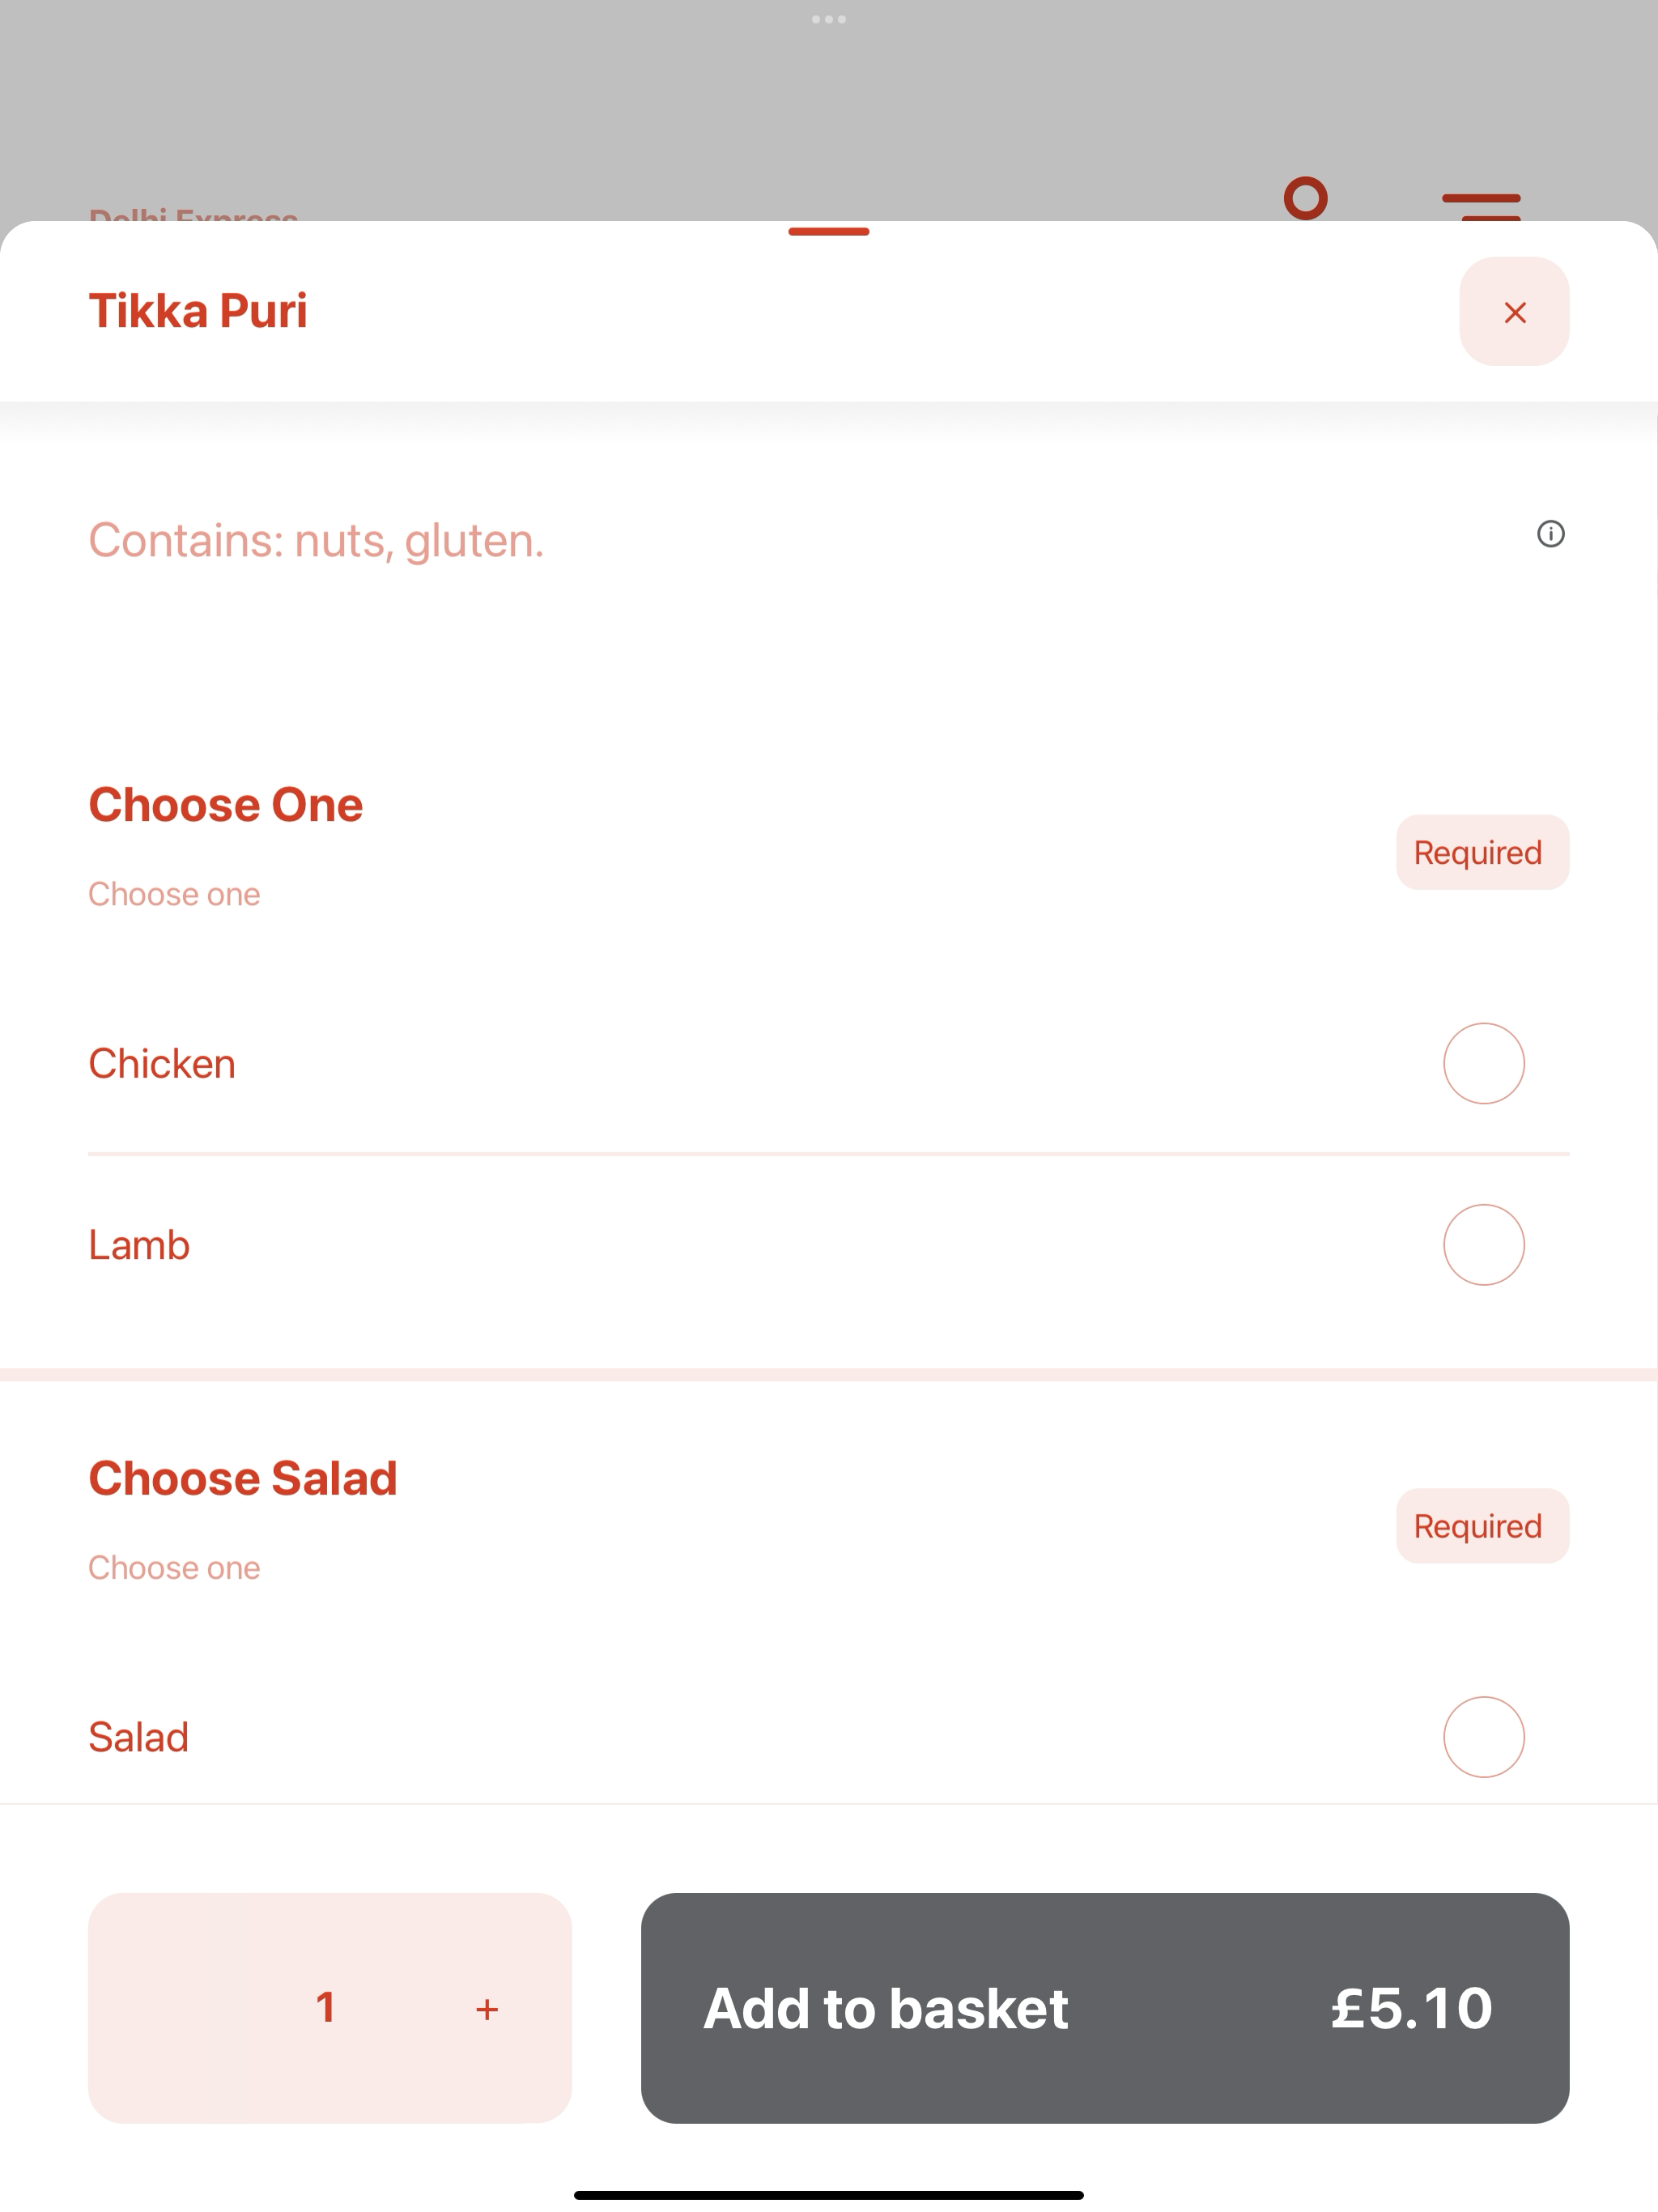Tap the £5.10 price on basket button

1411,2008
